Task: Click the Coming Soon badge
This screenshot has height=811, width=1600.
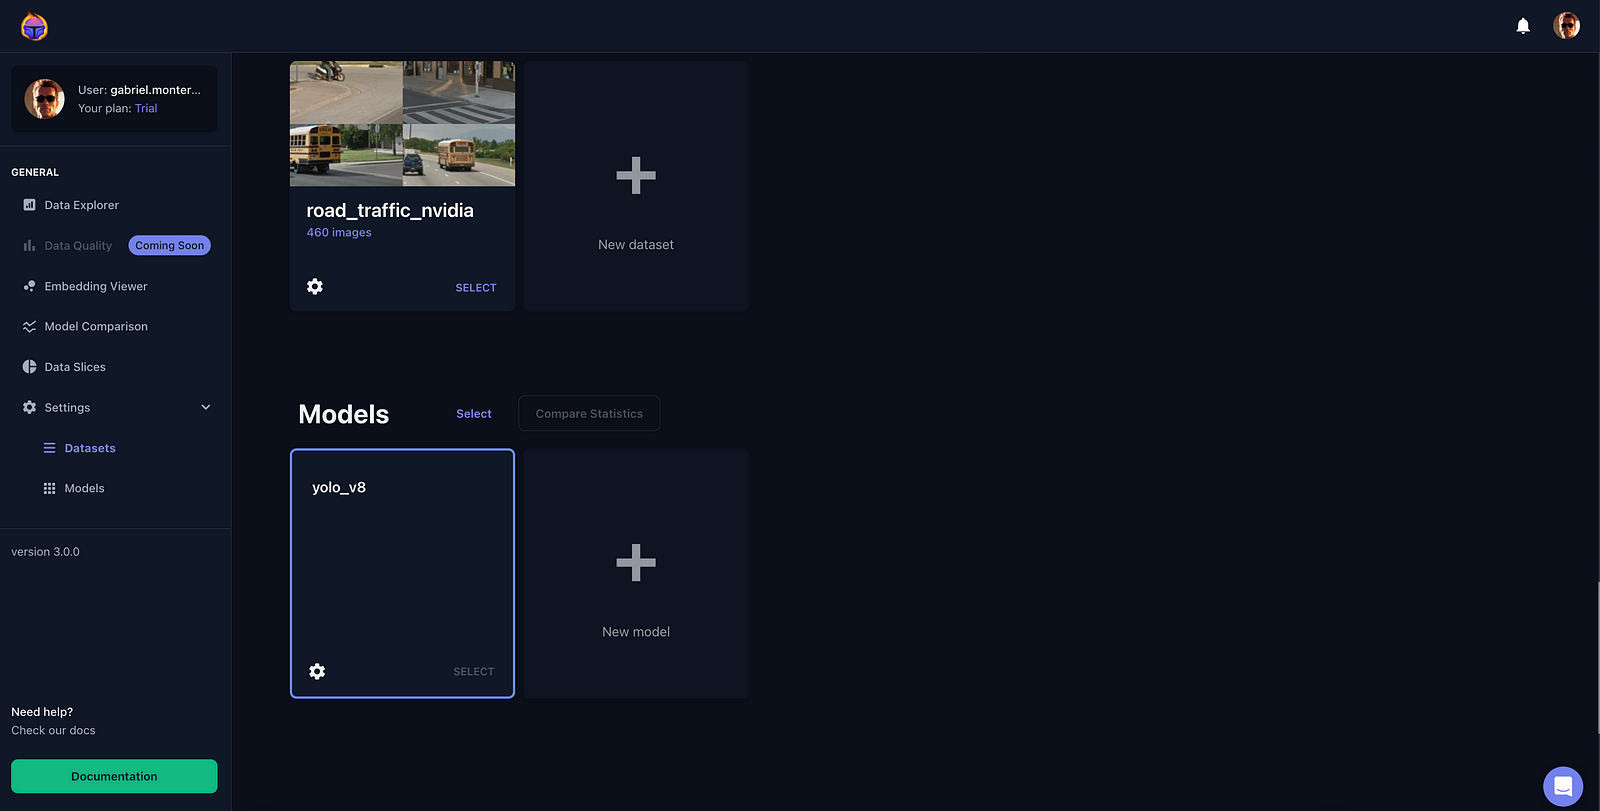Action: tap(170, 246)
